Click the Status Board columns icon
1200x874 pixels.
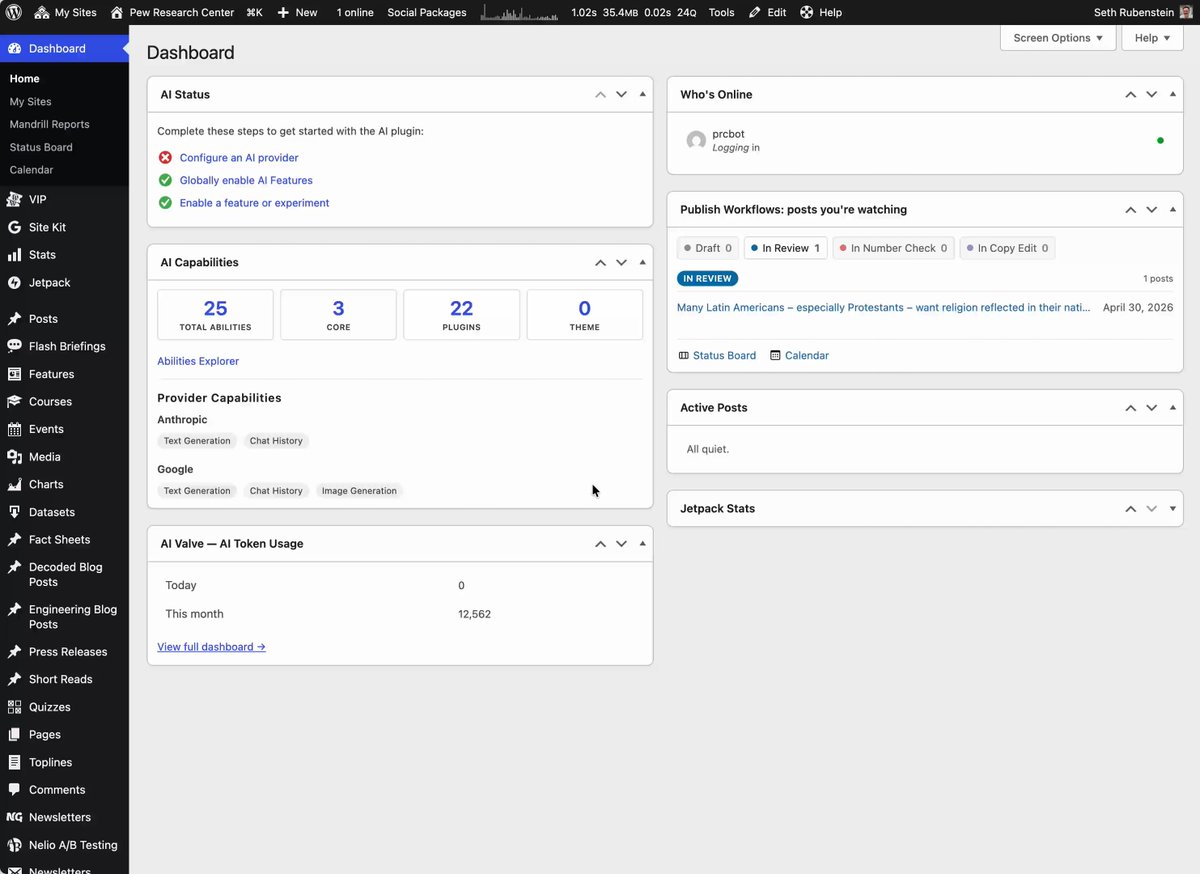(684, 356)
